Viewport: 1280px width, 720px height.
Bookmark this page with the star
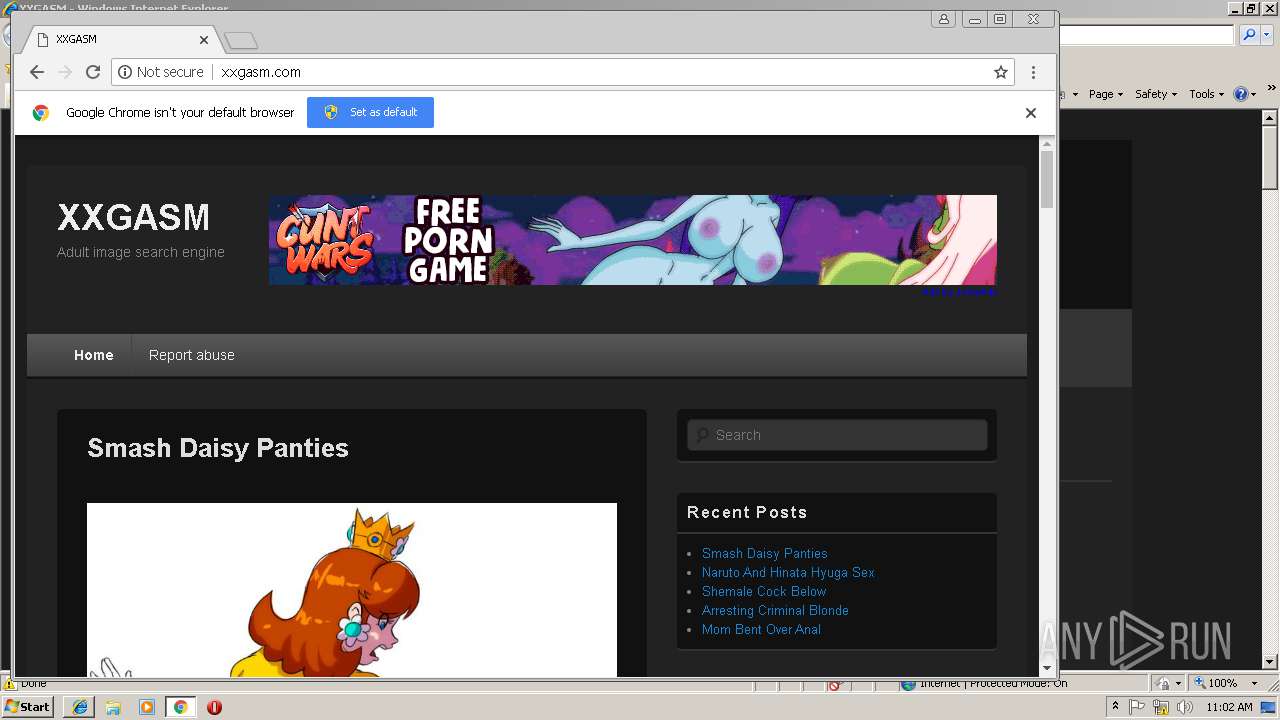[1000, 72]
